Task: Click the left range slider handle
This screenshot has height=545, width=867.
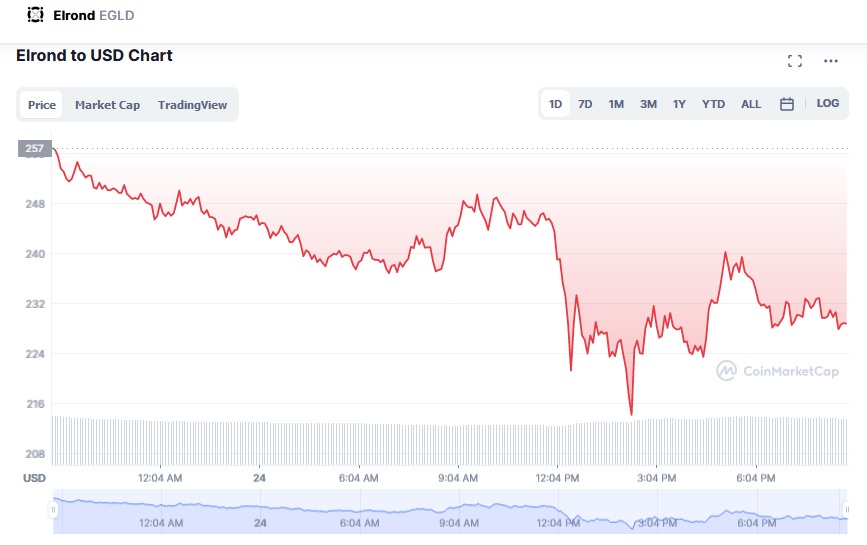Action: click(x=53, y=510)
